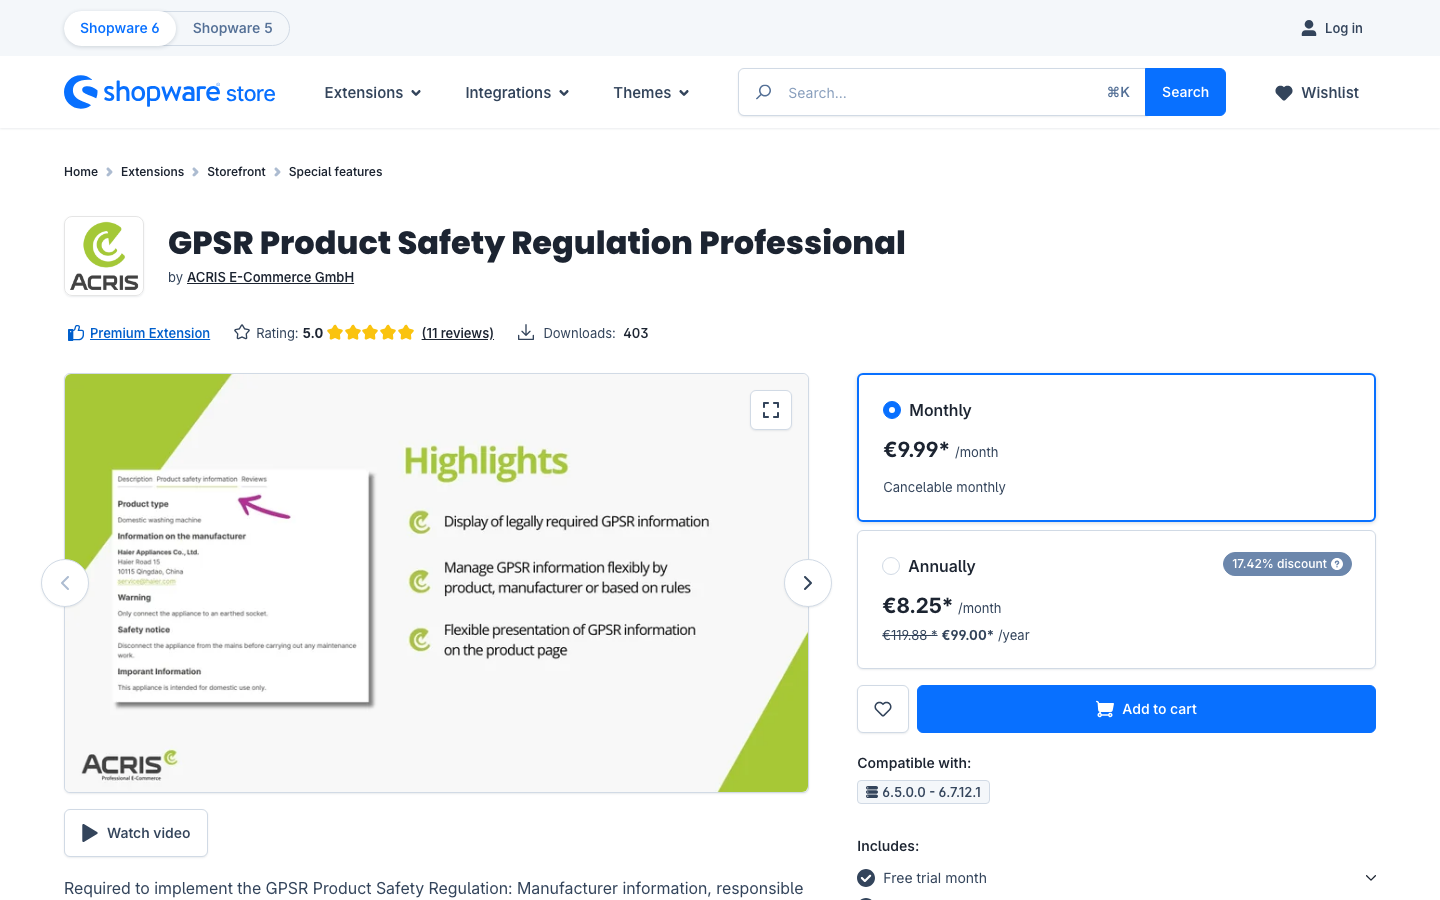The width and height of the screenshot is (1440, 900).
Task: Click the €9.99* monthly price
Action: pyautogui.click(x=916, y=450)
